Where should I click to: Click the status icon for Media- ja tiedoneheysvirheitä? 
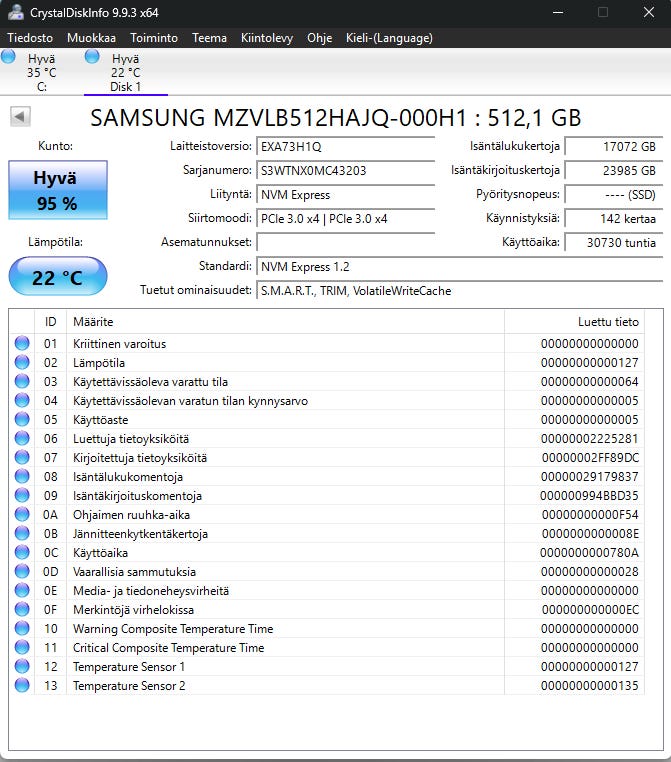tap(22, 590)
